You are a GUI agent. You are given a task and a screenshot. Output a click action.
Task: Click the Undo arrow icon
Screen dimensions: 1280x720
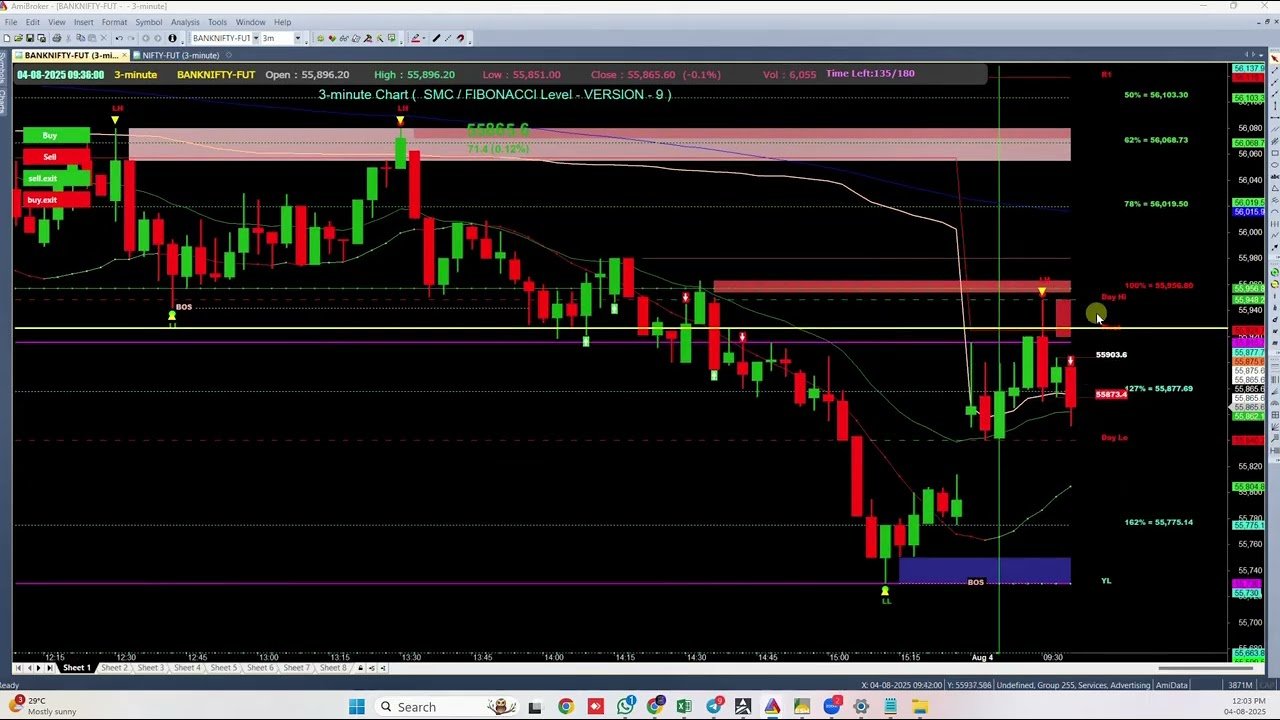pos(119,38)
